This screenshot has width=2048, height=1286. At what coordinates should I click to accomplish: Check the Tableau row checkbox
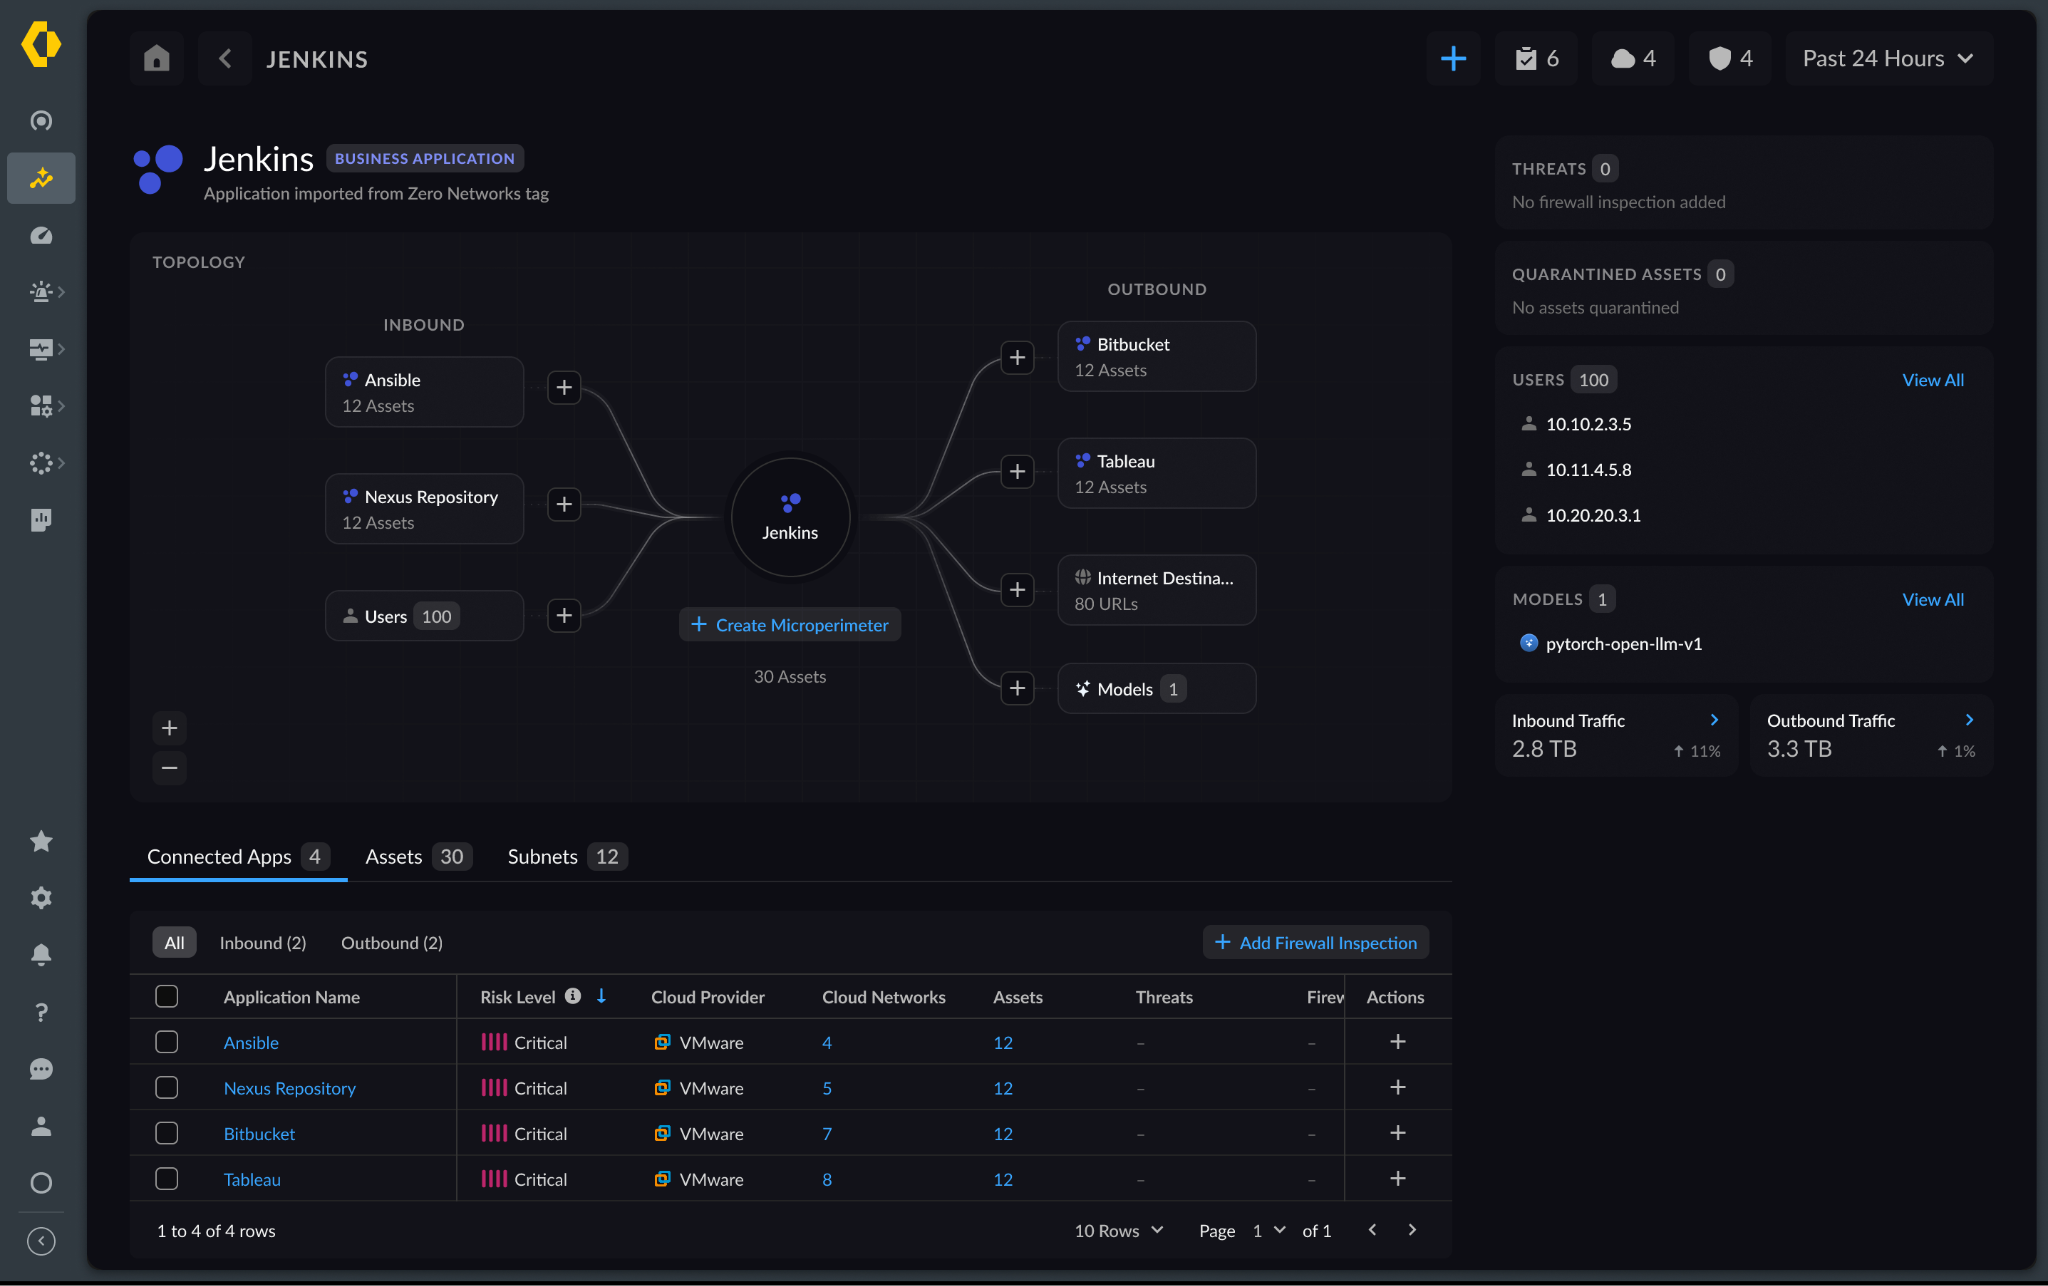tap(167, 1179)
